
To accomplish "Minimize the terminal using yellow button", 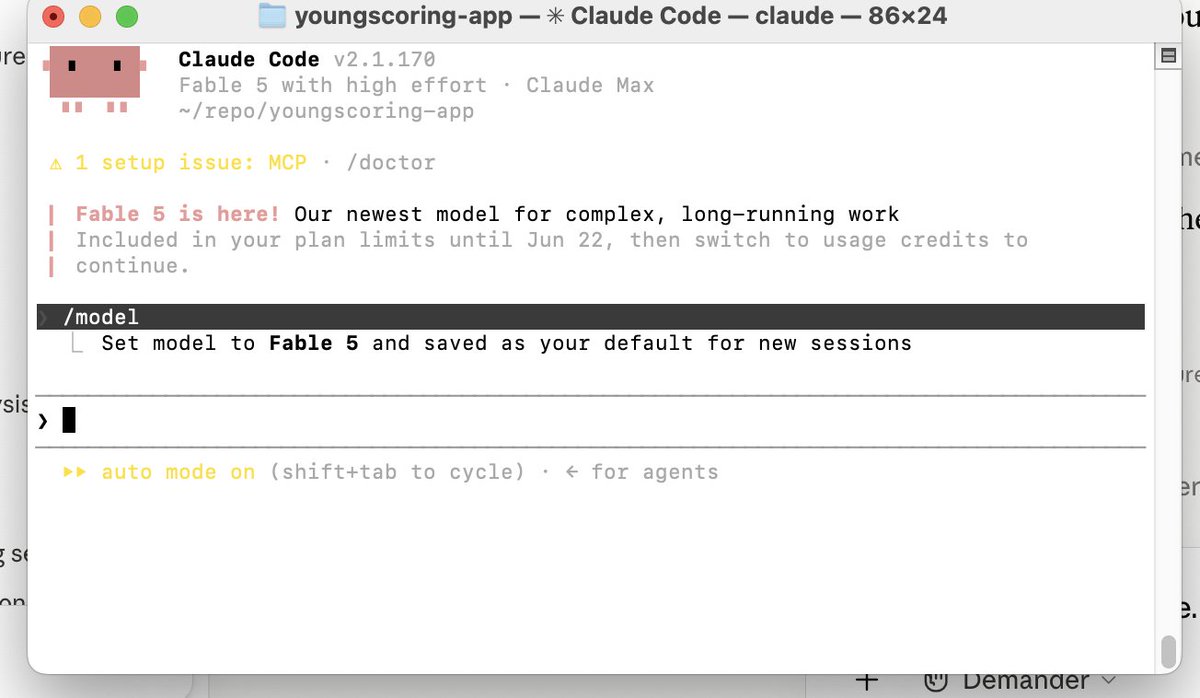I will point(90,16).
